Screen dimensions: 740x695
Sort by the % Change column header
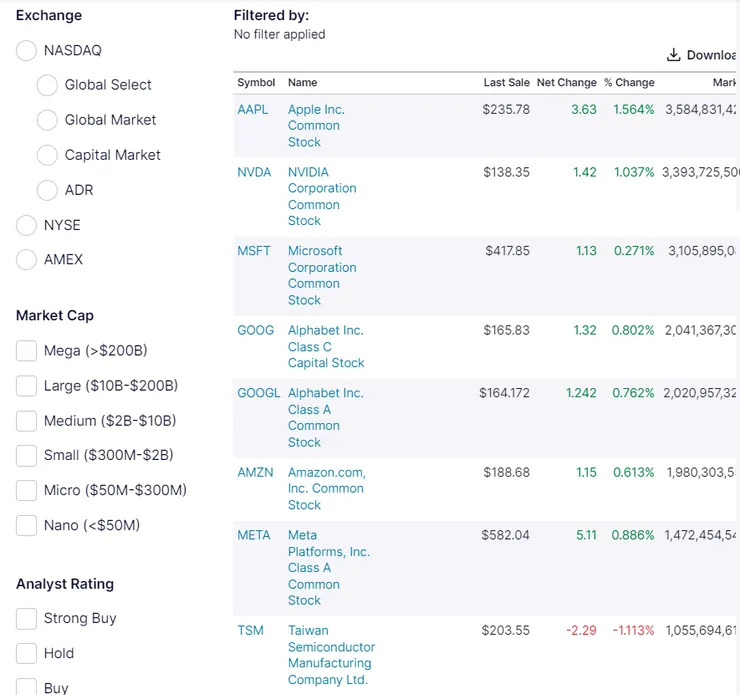629,83
